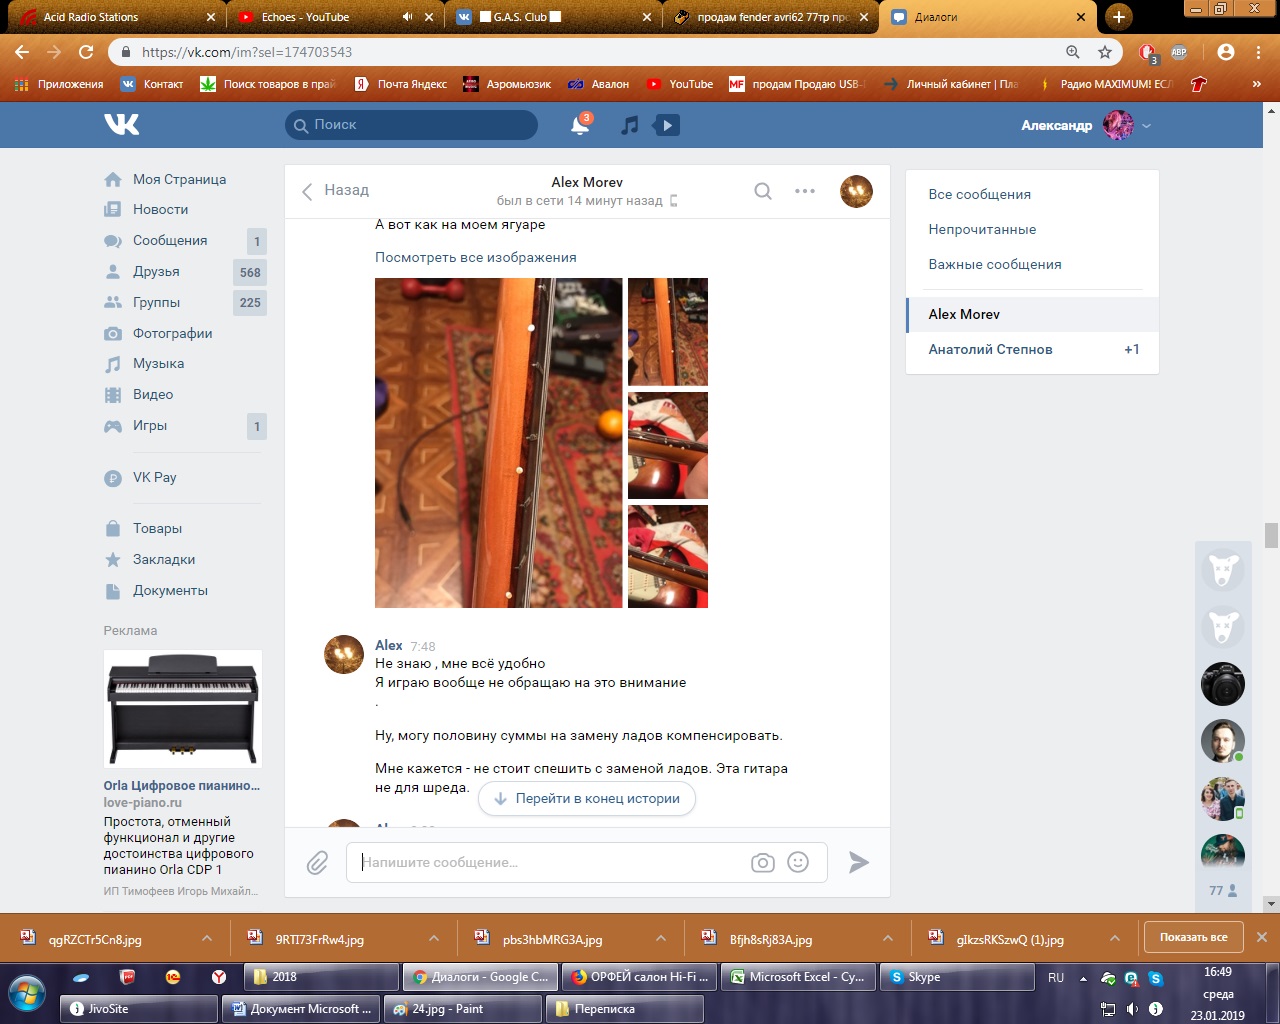The image size is (1280, 1024).
Task: Open VK Pay in sidebar
Action: [154, 477]
